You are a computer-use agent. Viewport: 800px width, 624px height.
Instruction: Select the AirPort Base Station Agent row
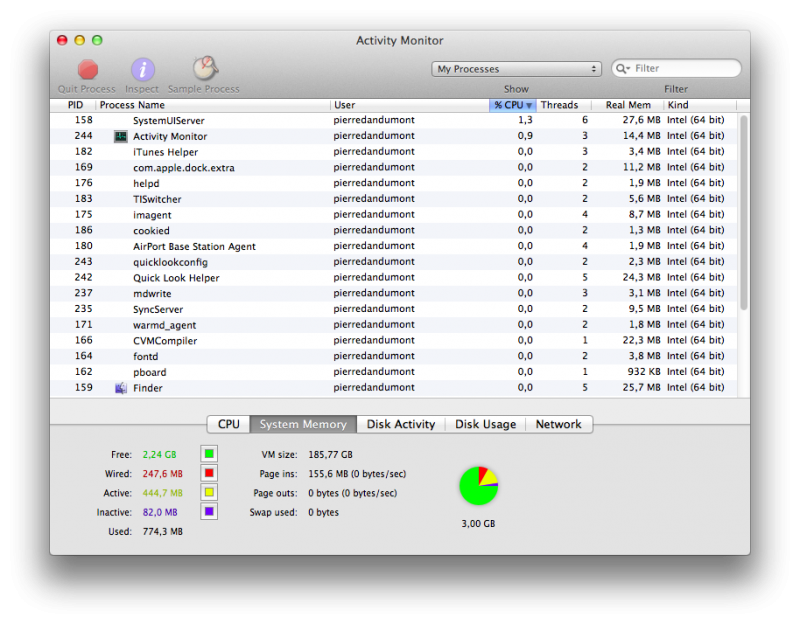pos(394,246)
